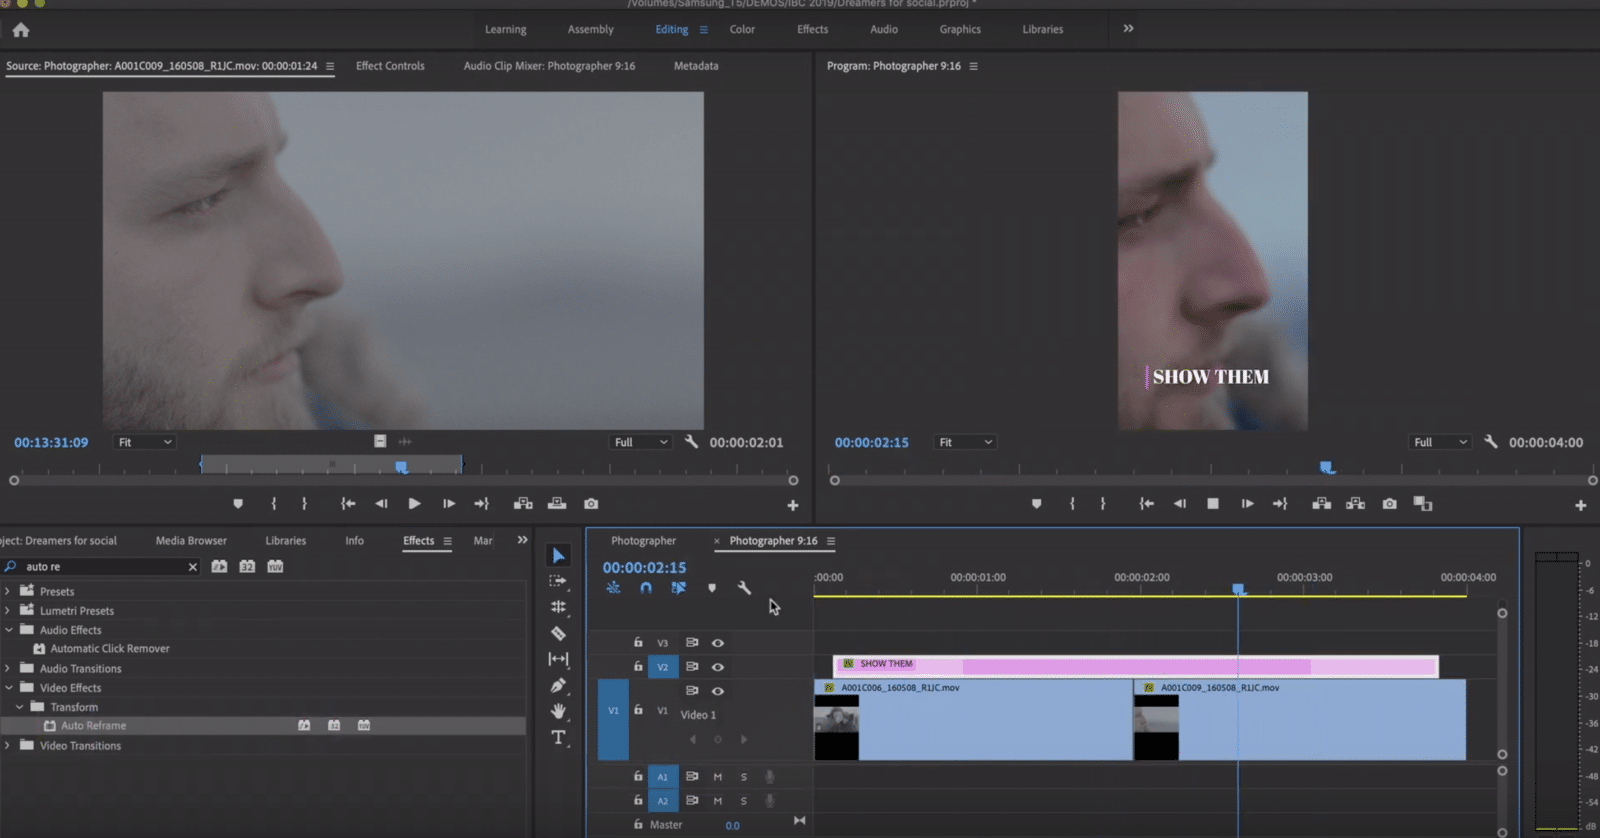Open the Effect Controls tab
1600x838 pixels.
click(390, 66)
